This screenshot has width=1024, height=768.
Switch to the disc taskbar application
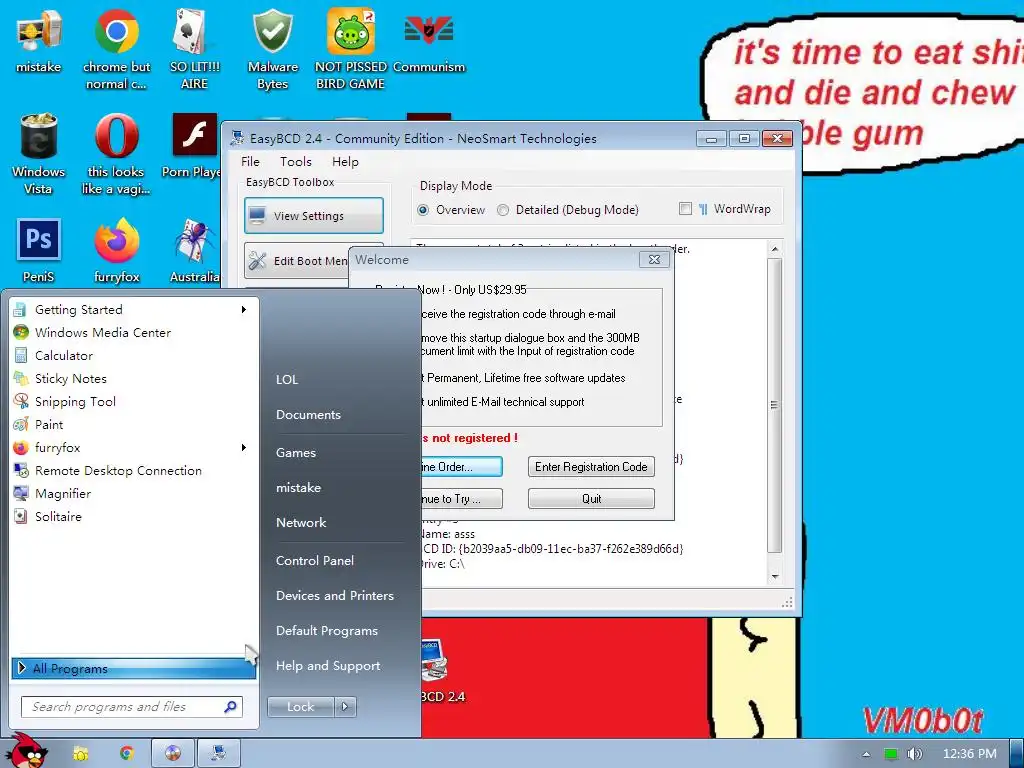tap(173, 754)
